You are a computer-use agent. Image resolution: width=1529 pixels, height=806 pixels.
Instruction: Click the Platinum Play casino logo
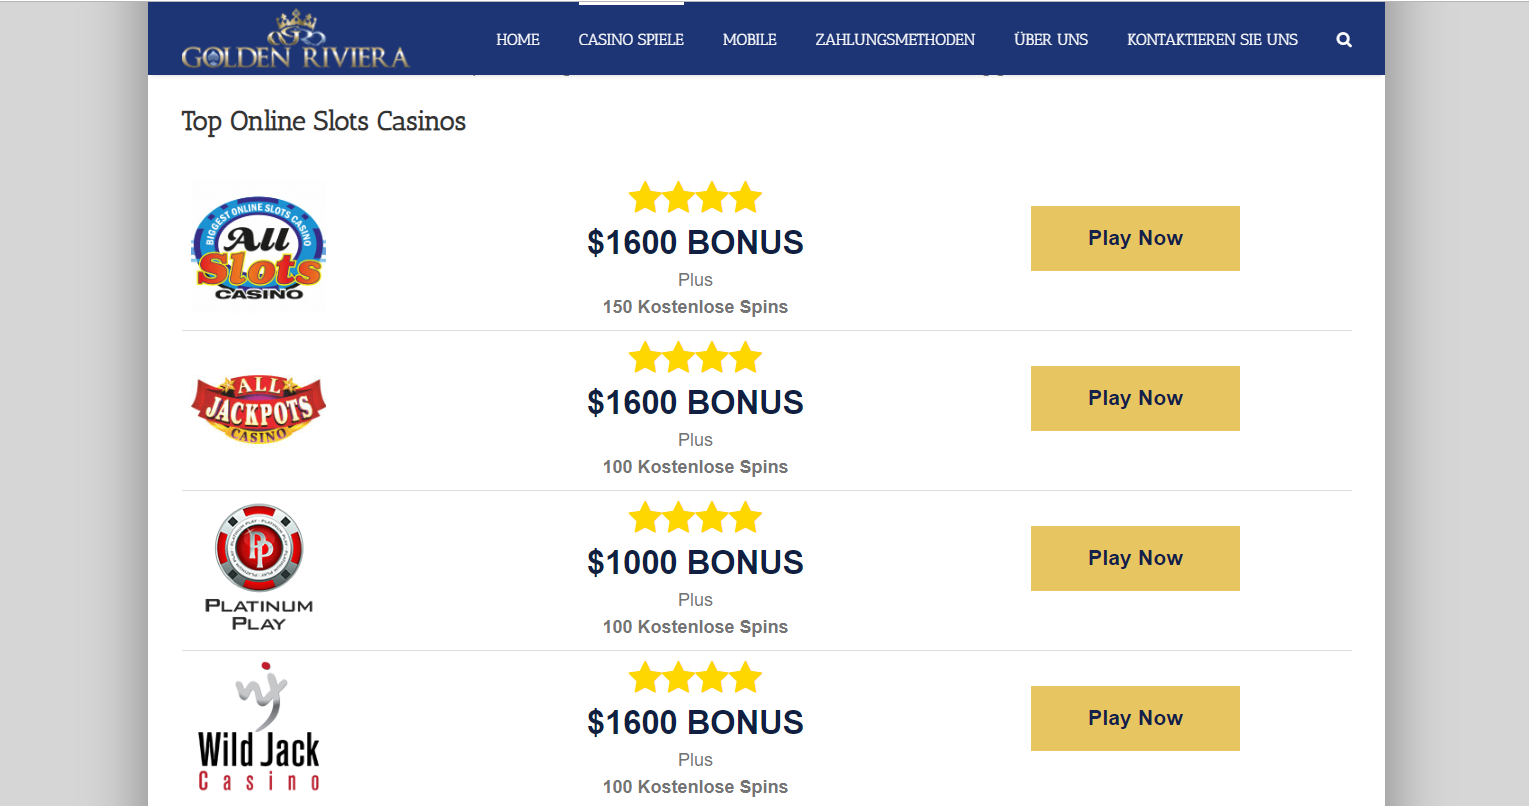point(259,567)
